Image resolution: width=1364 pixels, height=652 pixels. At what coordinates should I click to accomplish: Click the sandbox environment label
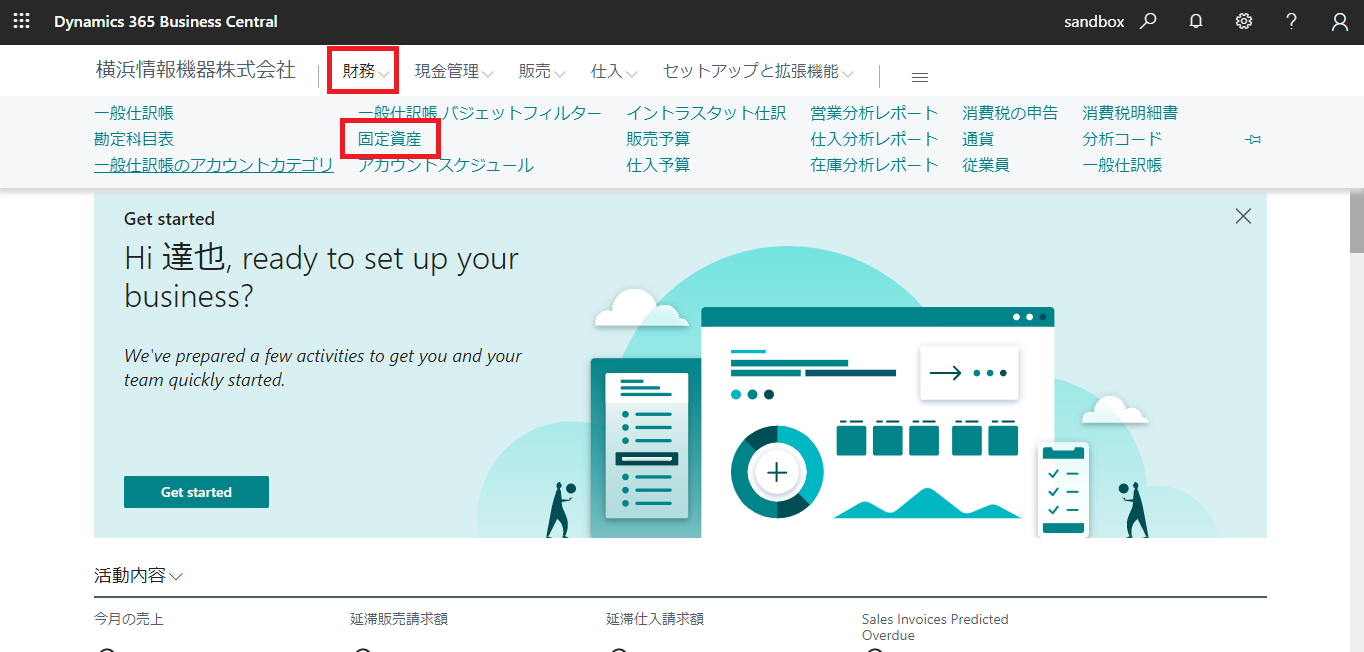[1094, 21]
